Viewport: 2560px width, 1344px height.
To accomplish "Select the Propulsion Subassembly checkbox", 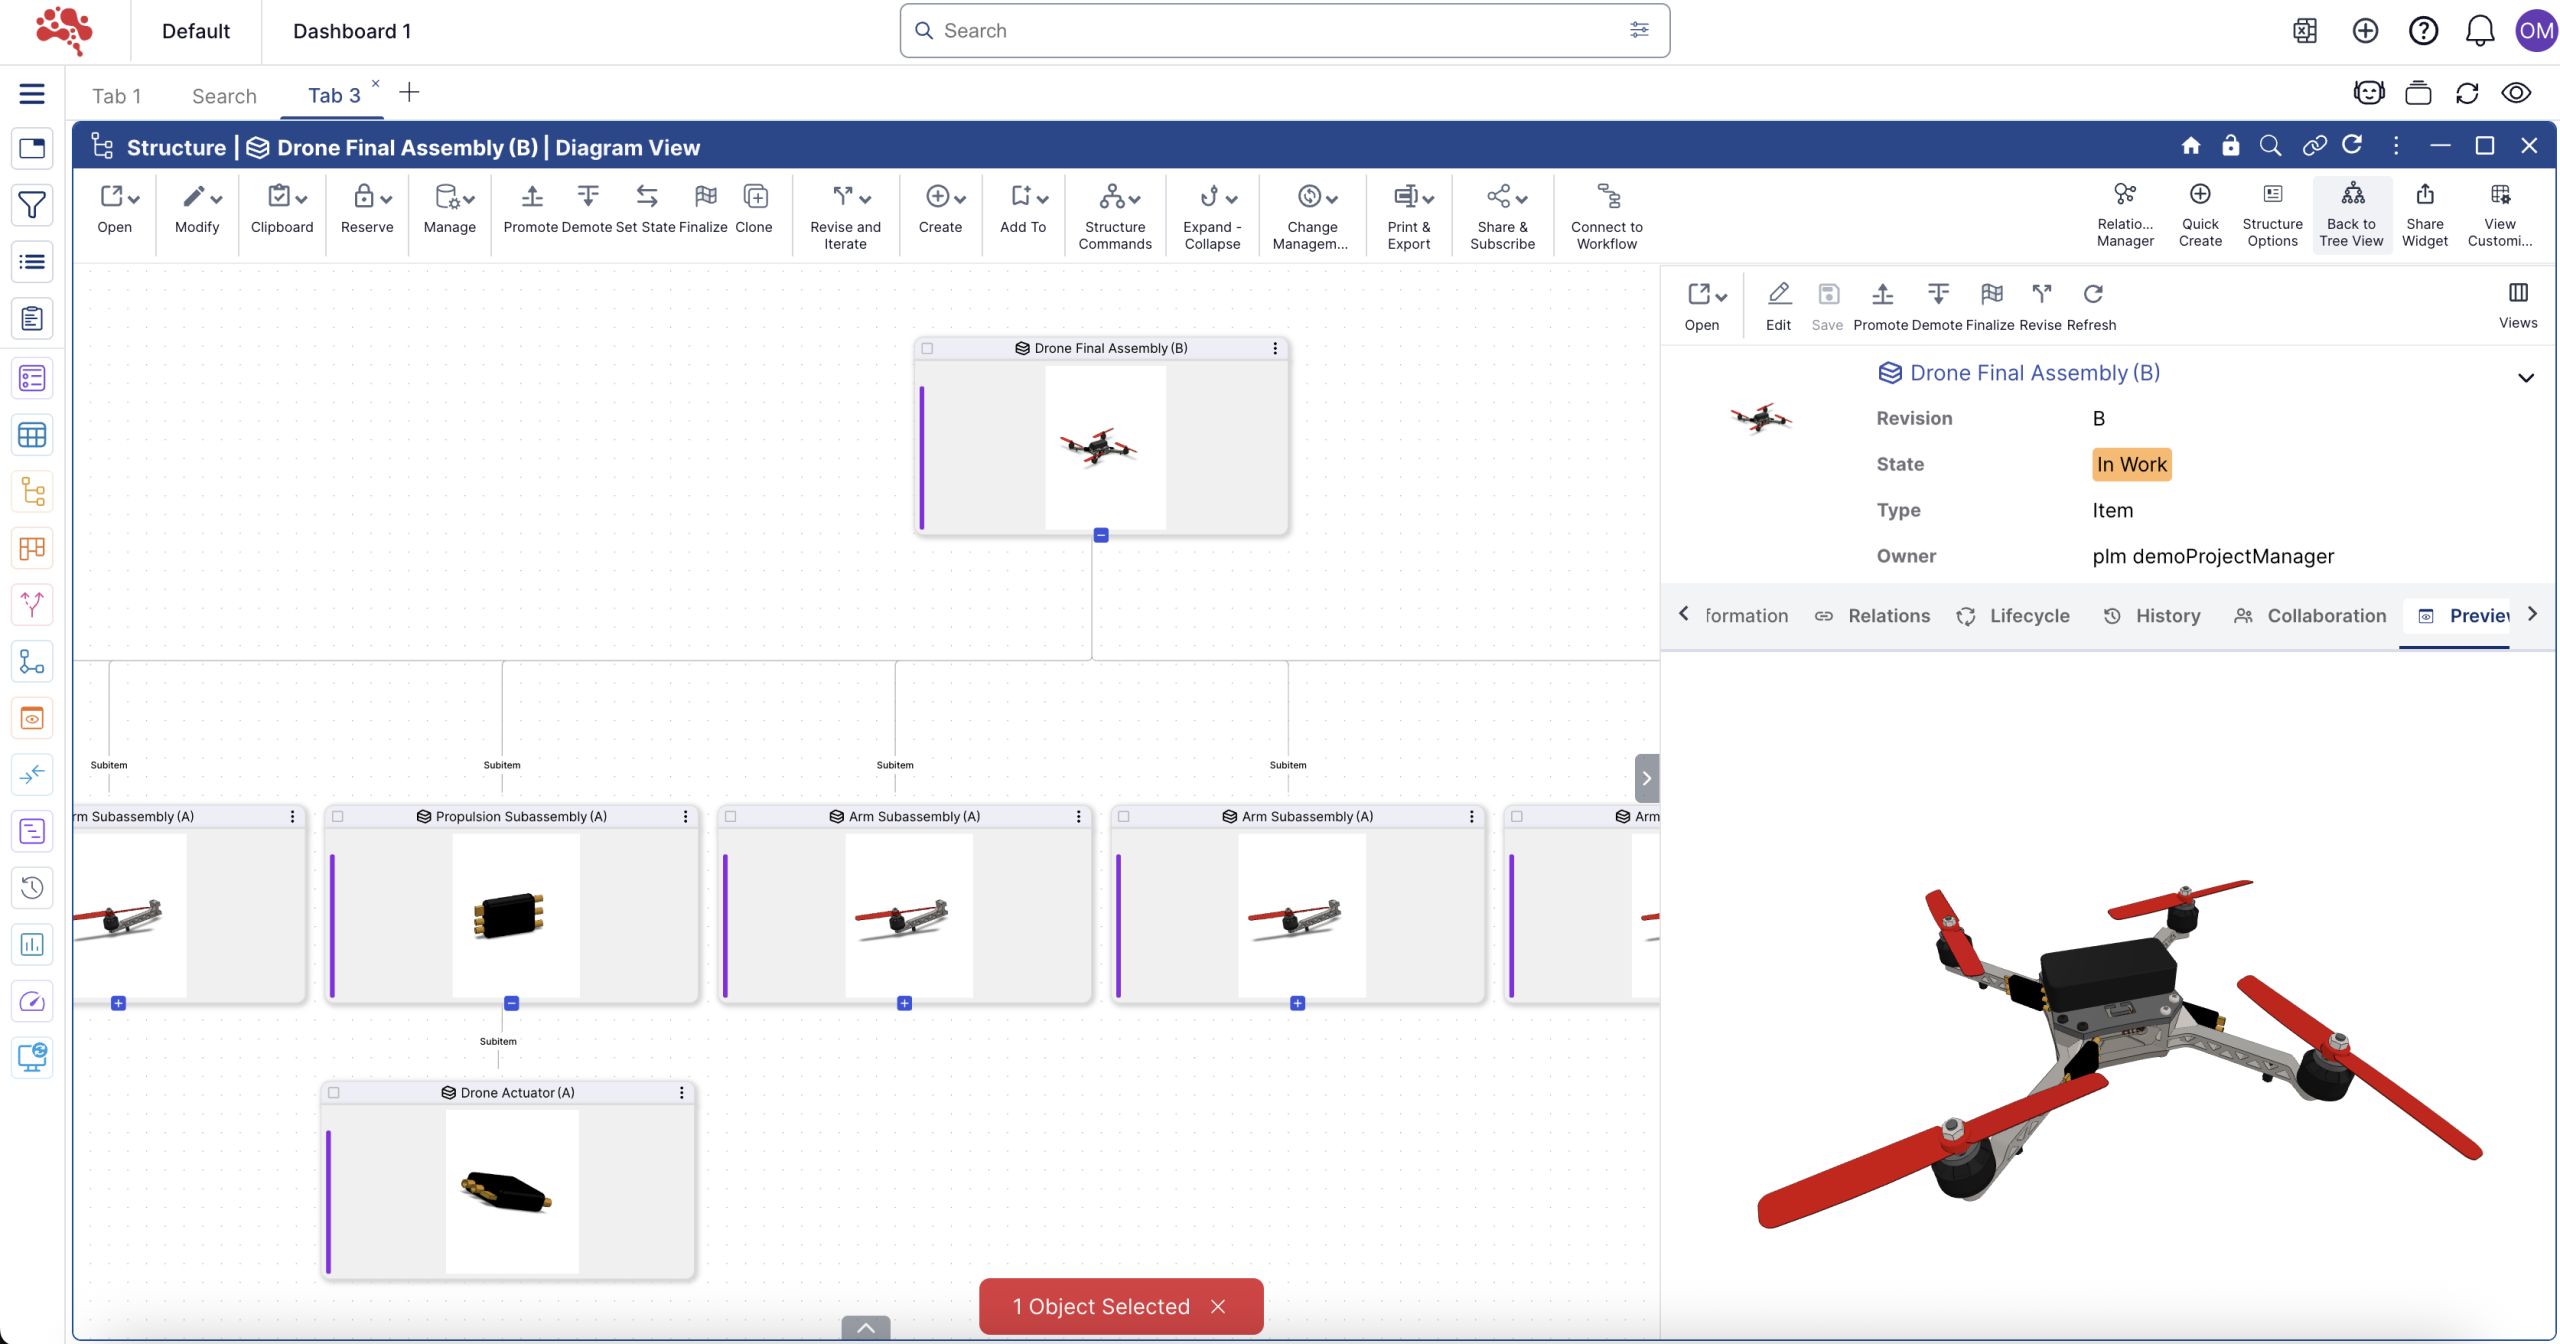I will coord(340,815).
